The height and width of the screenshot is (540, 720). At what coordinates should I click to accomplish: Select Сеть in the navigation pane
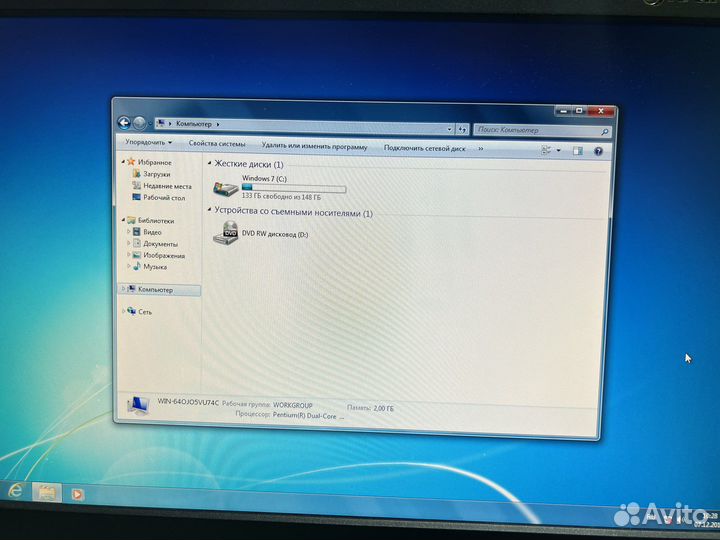(145, 312)
